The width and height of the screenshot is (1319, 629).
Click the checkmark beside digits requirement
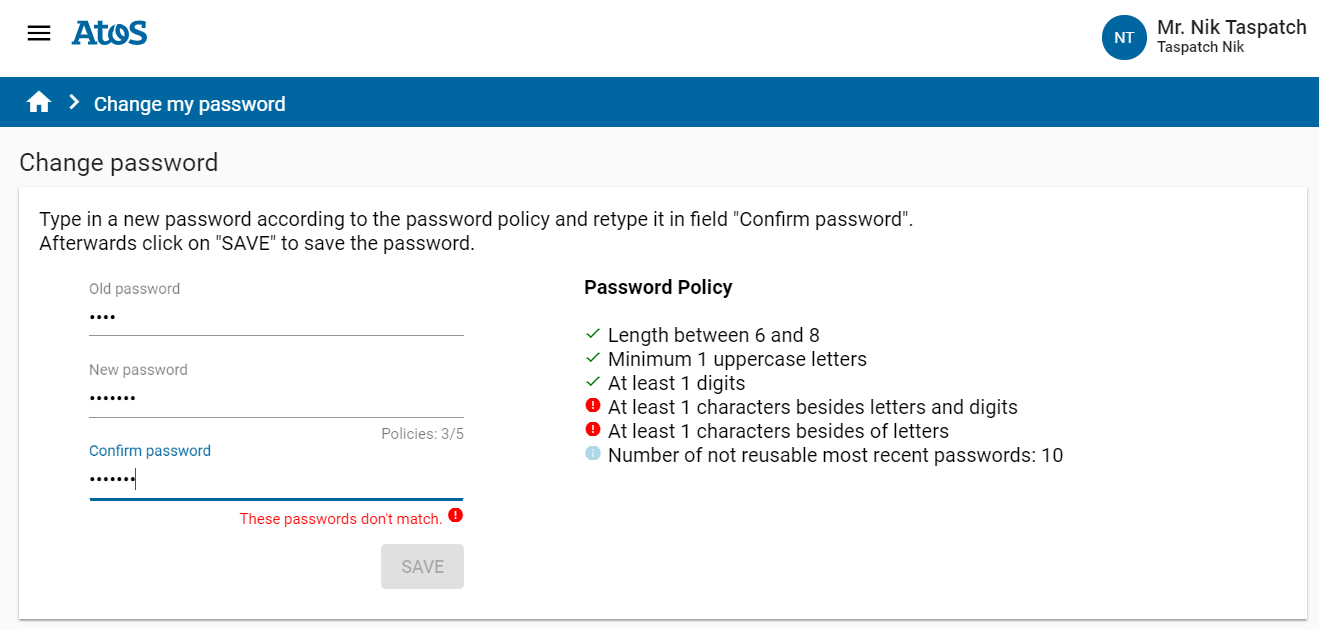[592, 382]
